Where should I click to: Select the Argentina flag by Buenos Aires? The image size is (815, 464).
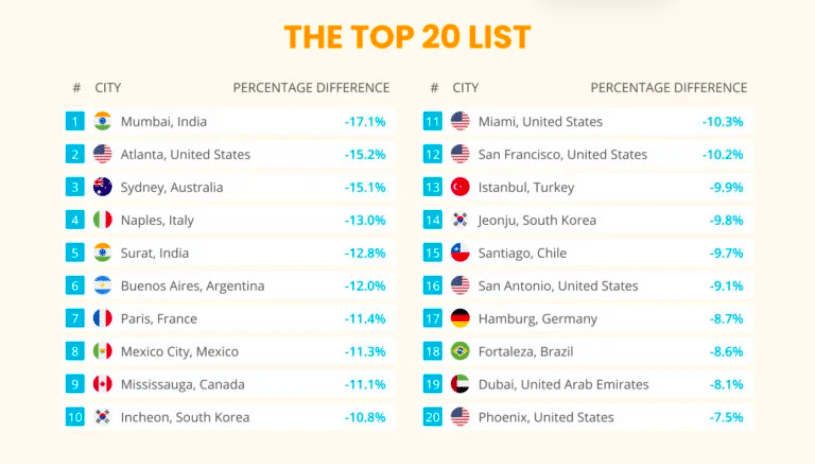pyautogui.click(x=103, y=286)
